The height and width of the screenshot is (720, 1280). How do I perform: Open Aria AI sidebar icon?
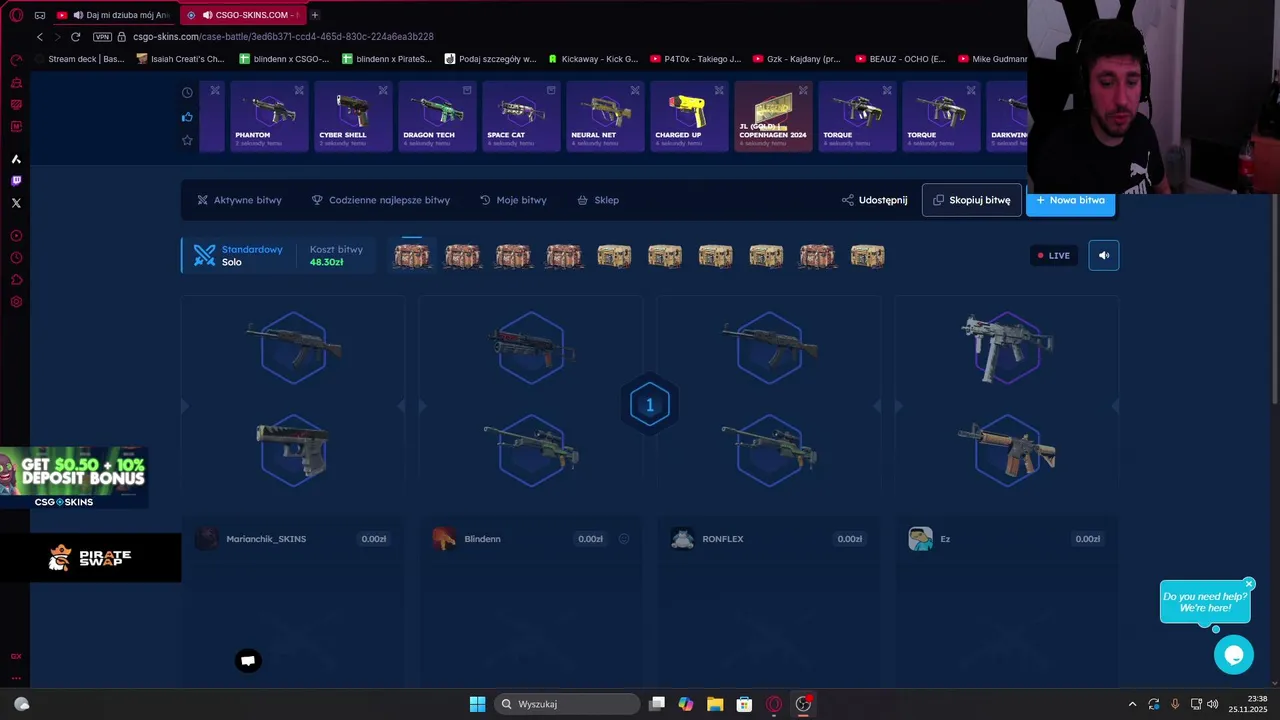16,159
